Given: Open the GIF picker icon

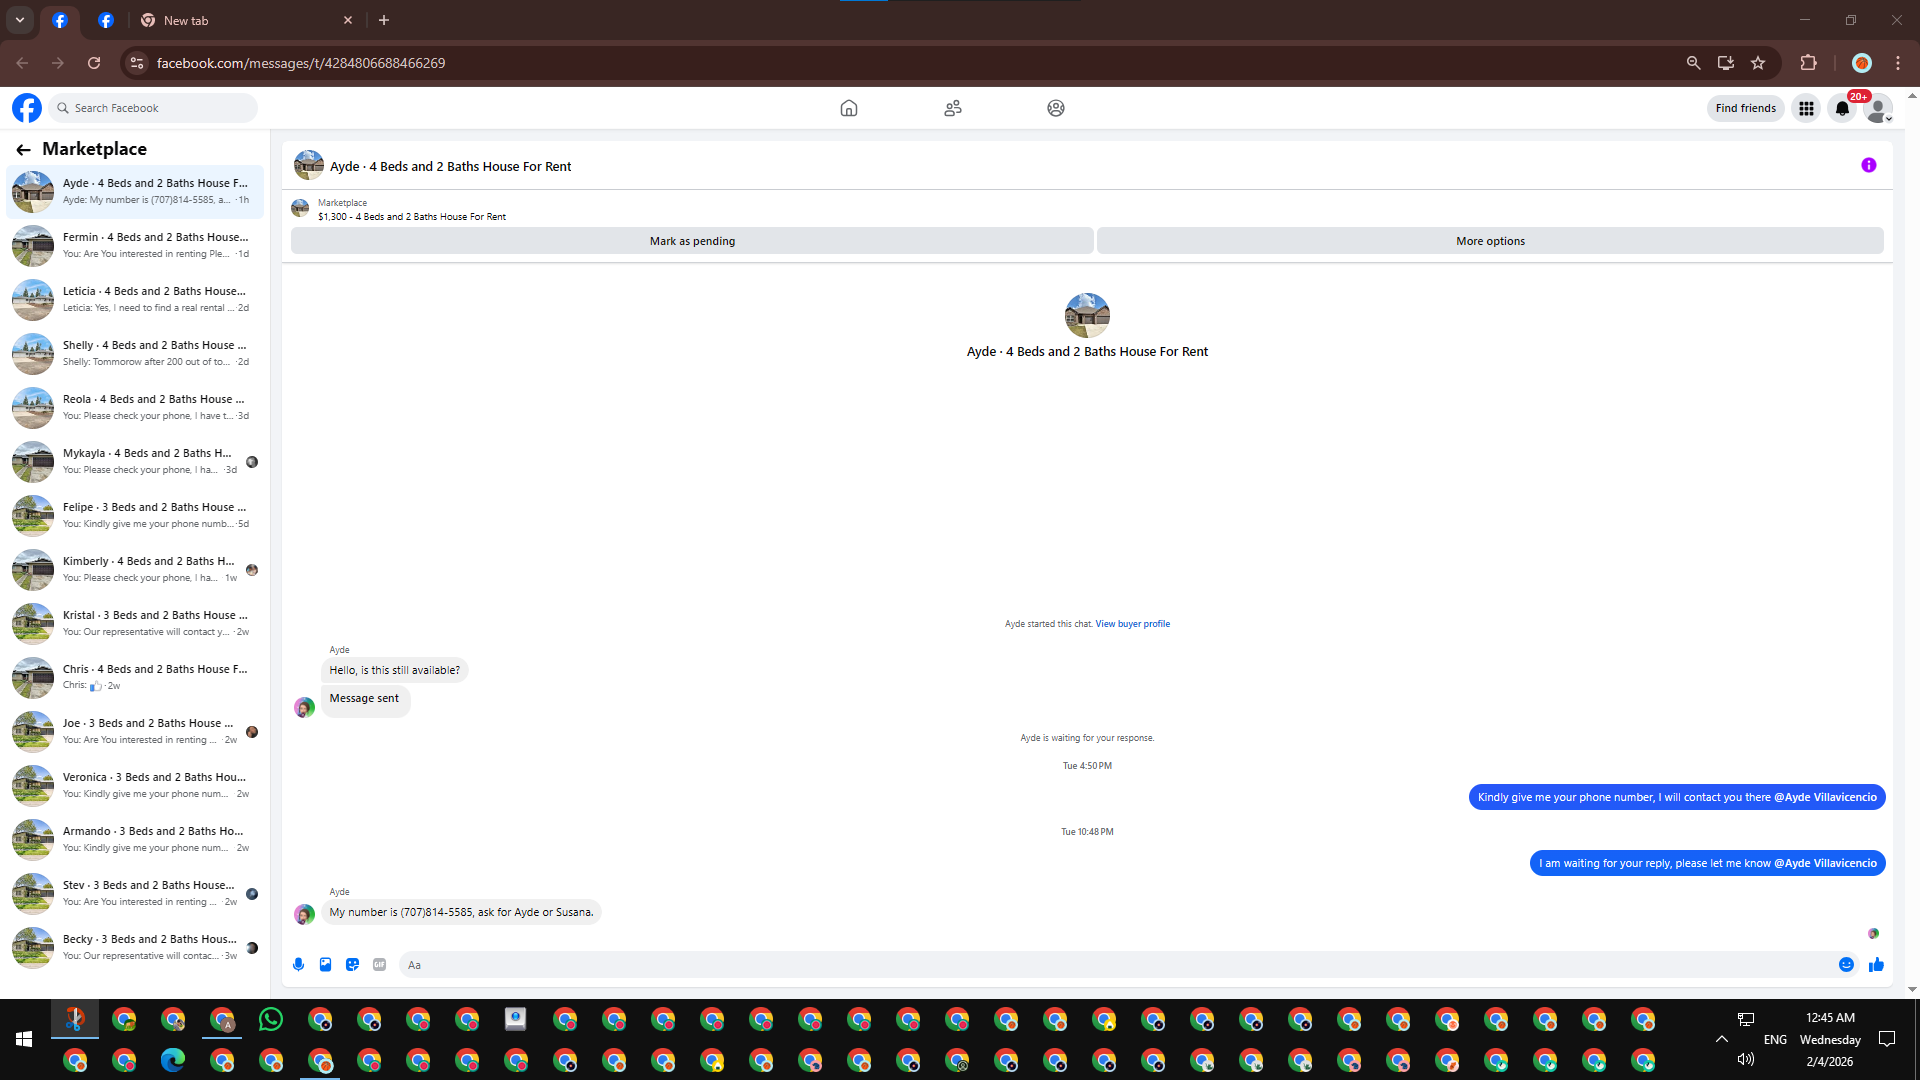Looking at the screenshot, I should pos(379,965).
